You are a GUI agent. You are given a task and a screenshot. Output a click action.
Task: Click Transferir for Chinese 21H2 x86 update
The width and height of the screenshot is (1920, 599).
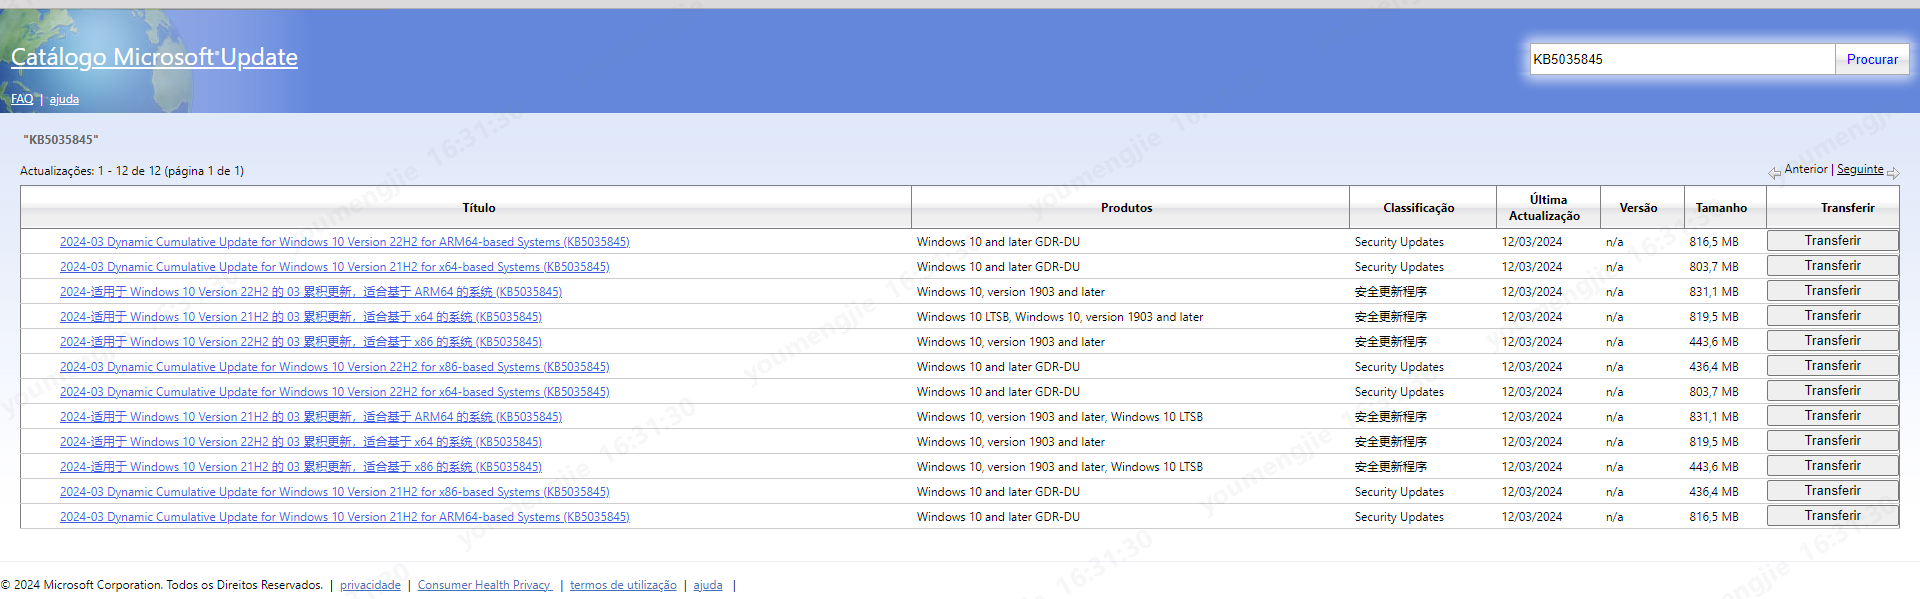click(1832, 466)
